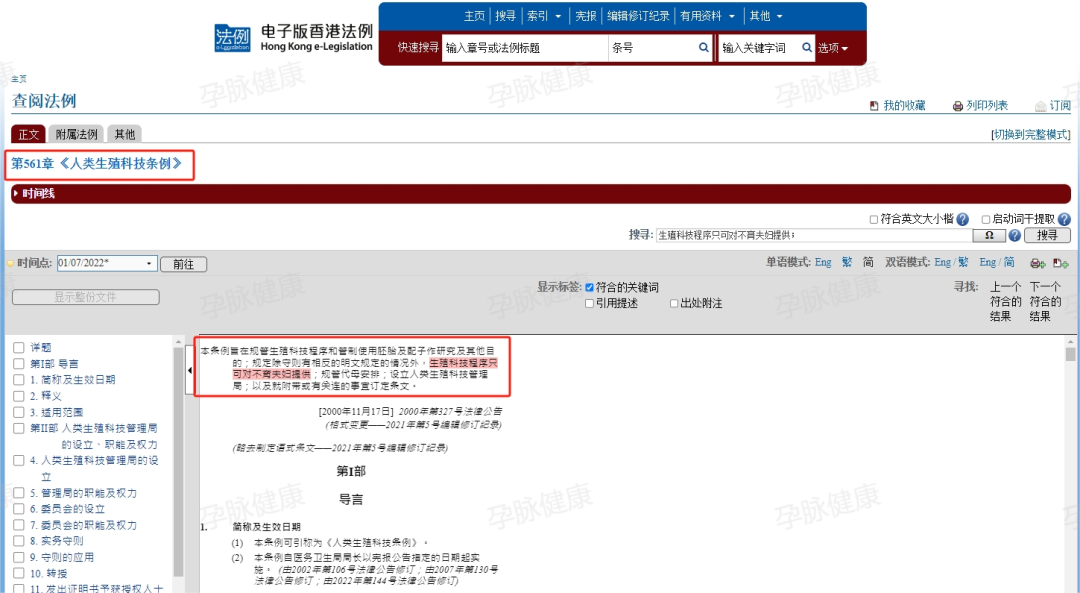Click the in-document 搜寻 text field

point(813,236)
